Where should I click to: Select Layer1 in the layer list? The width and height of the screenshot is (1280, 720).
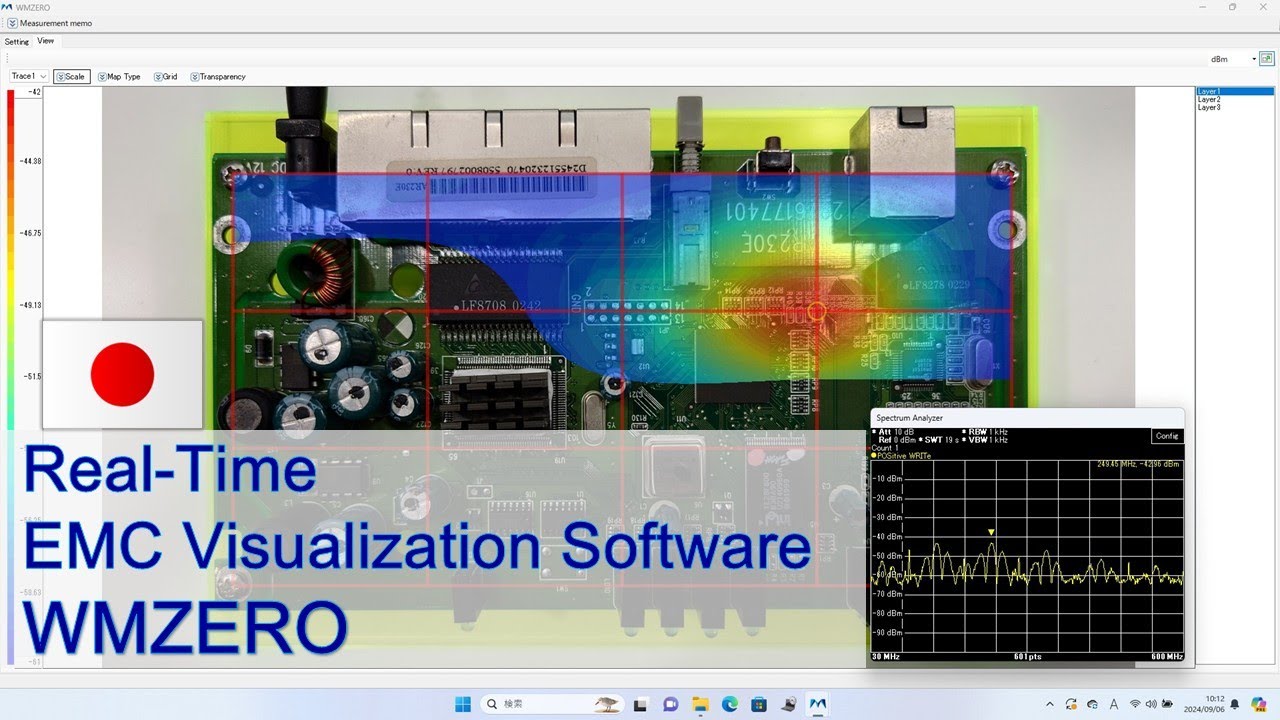coord(1235,91)
